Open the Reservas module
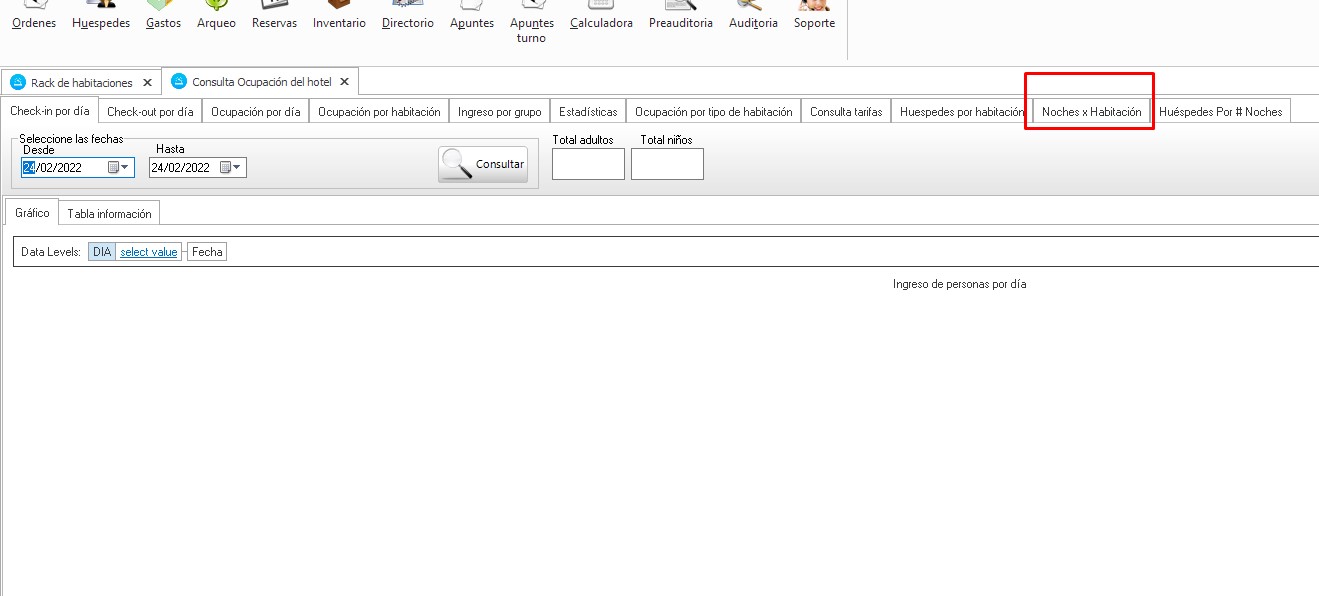The width and height of the screenshot is (1319, 596). (x=274, y=15)
